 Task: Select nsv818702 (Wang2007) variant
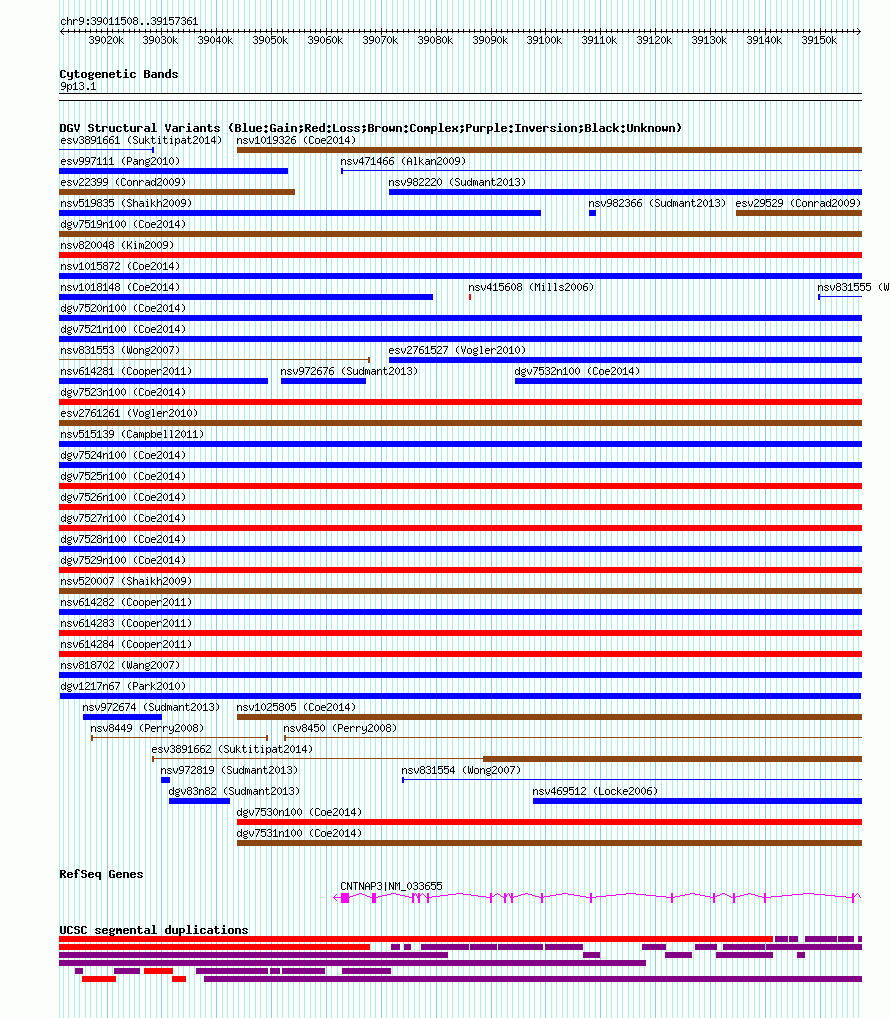pos(120,665)
